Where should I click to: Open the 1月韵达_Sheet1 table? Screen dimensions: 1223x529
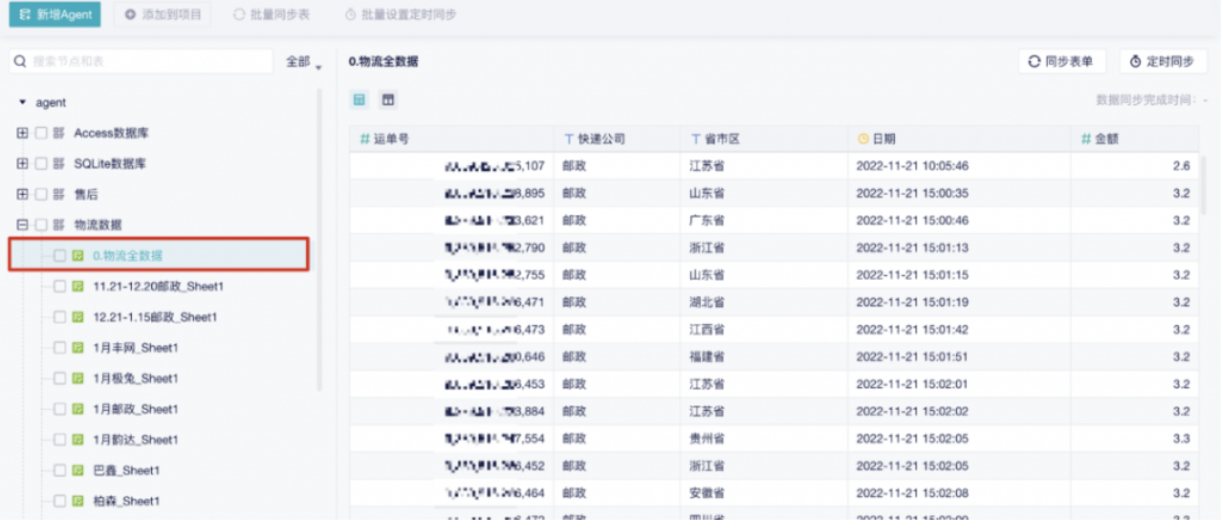tap(135, 440)
